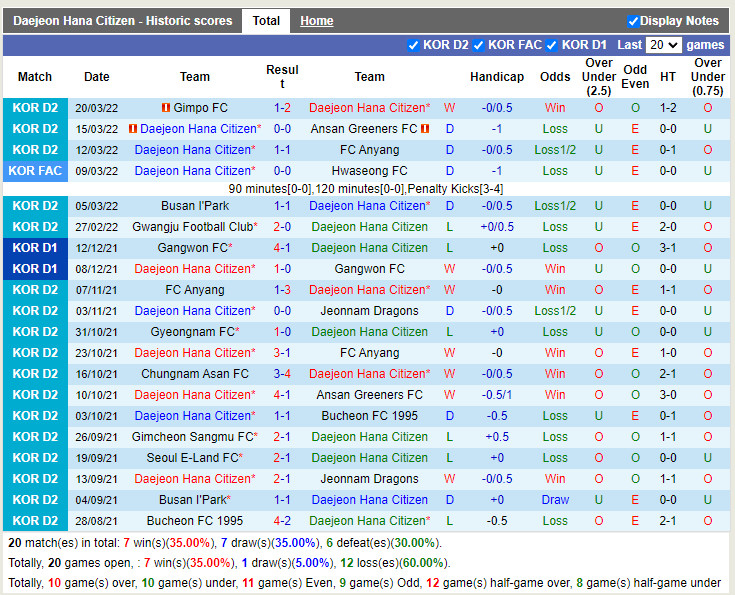Toggle the Display Notes checkbox
The image size is (735, 595).
click(x=633, y=21)
